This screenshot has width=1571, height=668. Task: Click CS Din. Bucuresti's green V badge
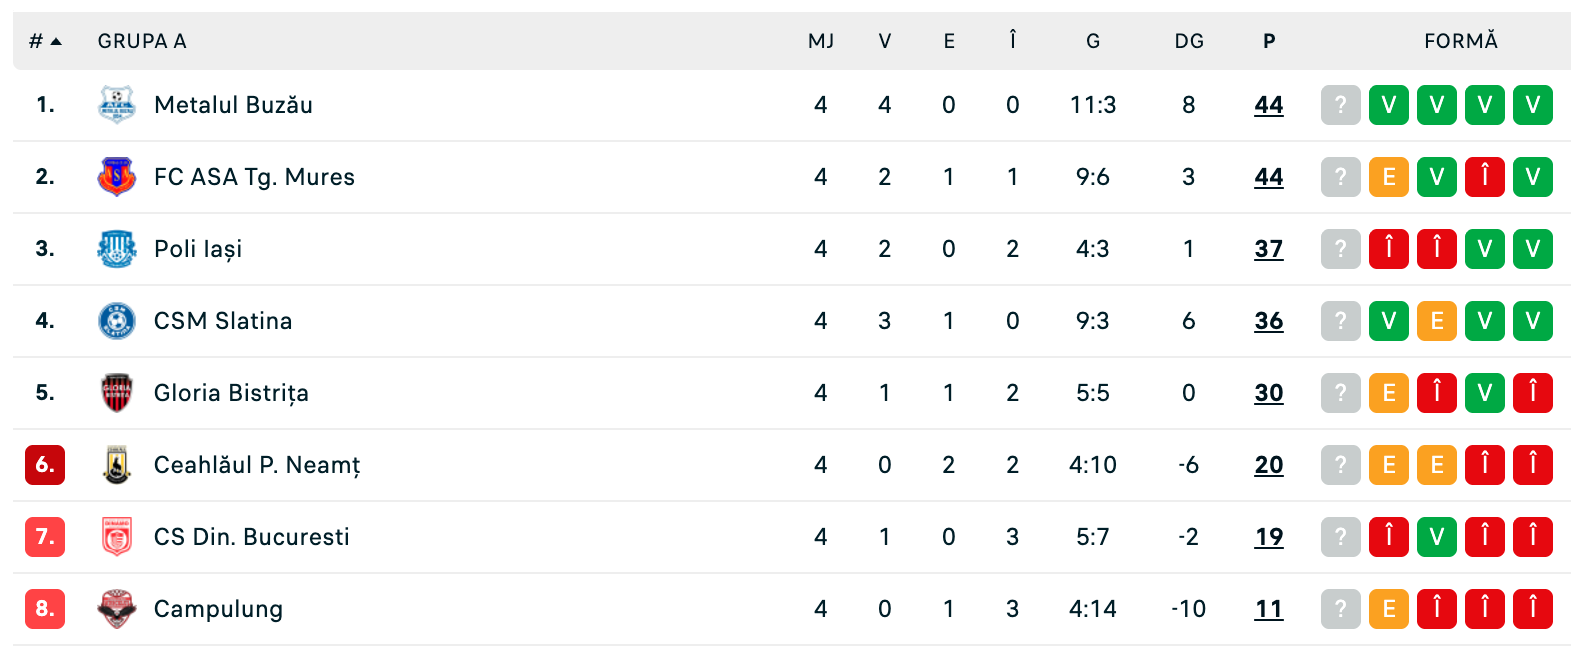click(1437, 537)
